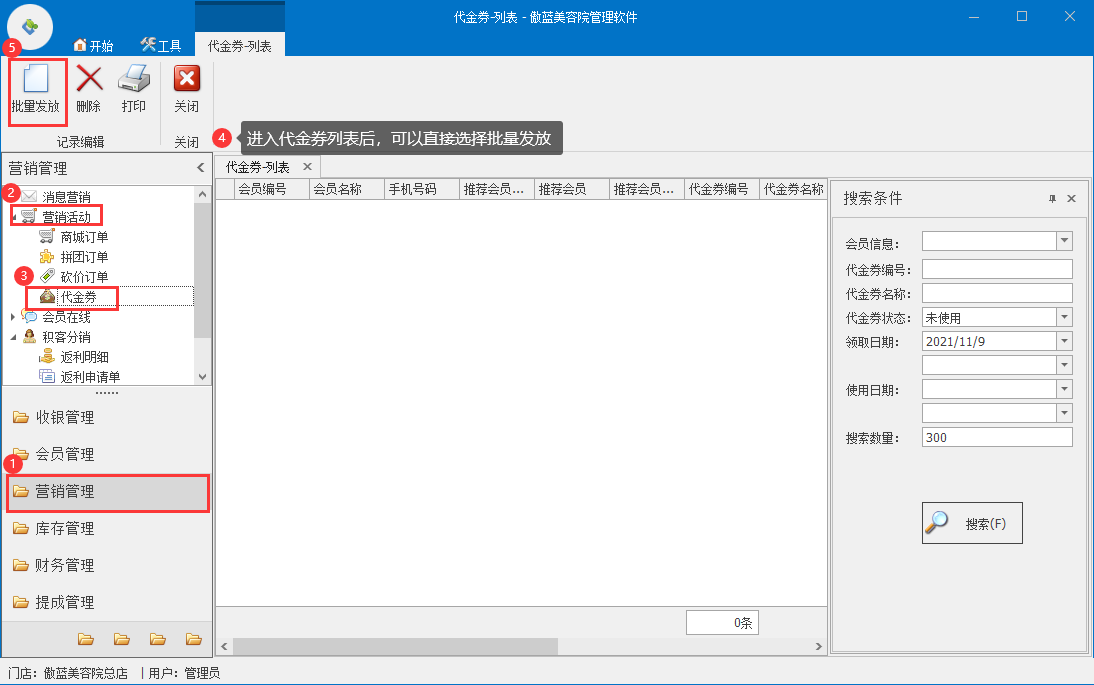The image size is (1094, 685).
Task: Sort by 手机号码 column header
Action: [422, 189]
